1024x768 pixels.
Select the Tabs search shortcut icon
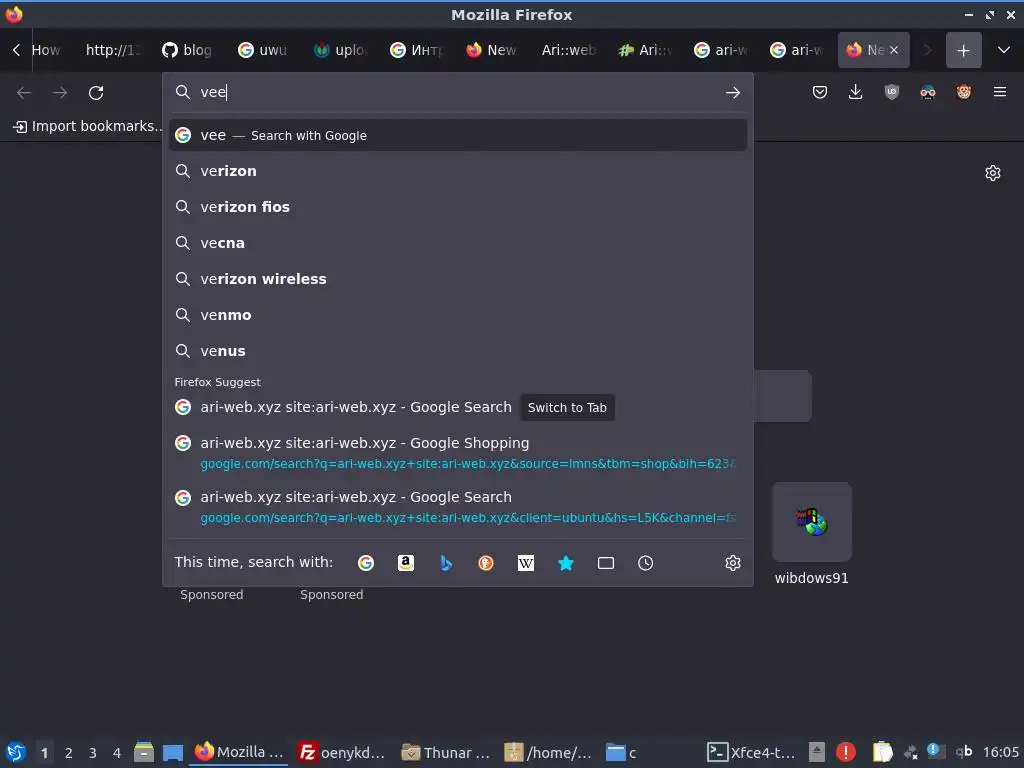point(605,563)
